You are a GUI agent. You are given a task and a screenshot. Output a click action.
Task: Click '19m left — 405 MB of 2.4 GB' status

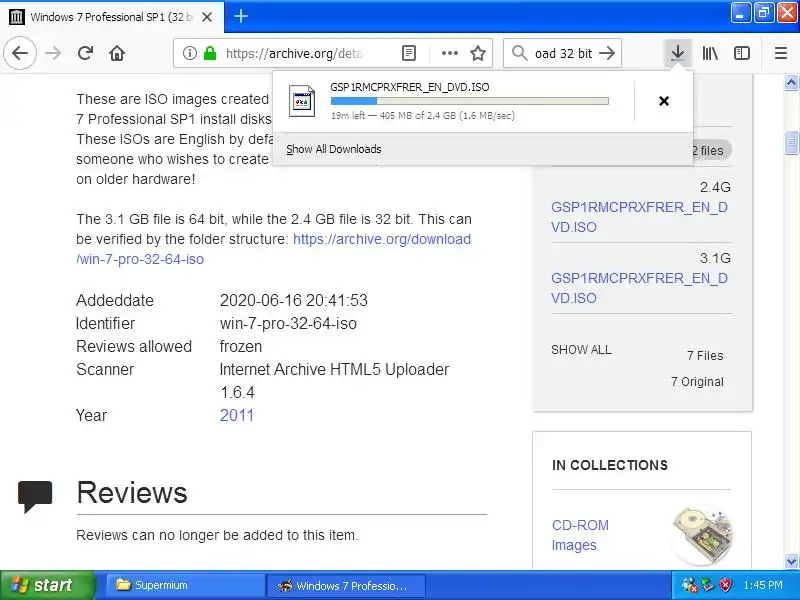422,116
